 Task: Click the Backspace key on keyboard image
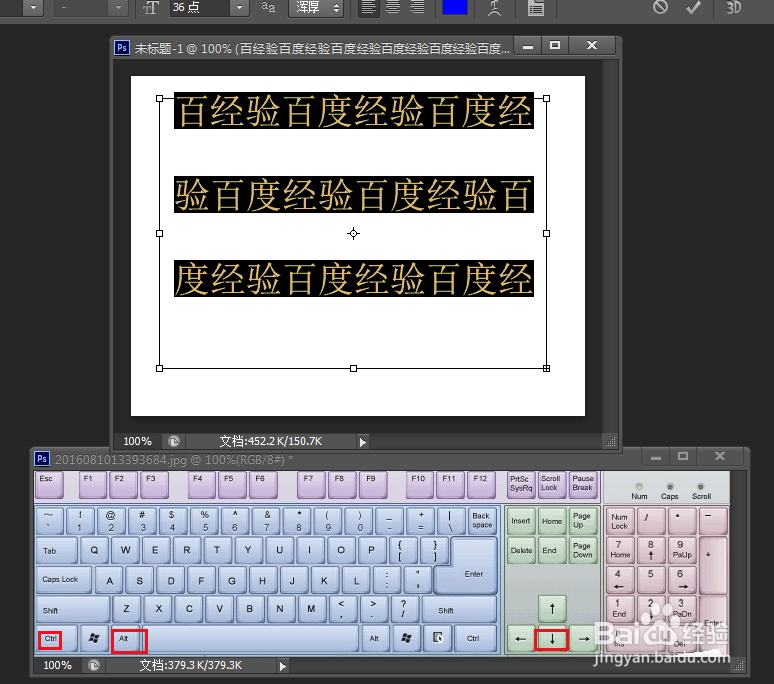point(481,521)
